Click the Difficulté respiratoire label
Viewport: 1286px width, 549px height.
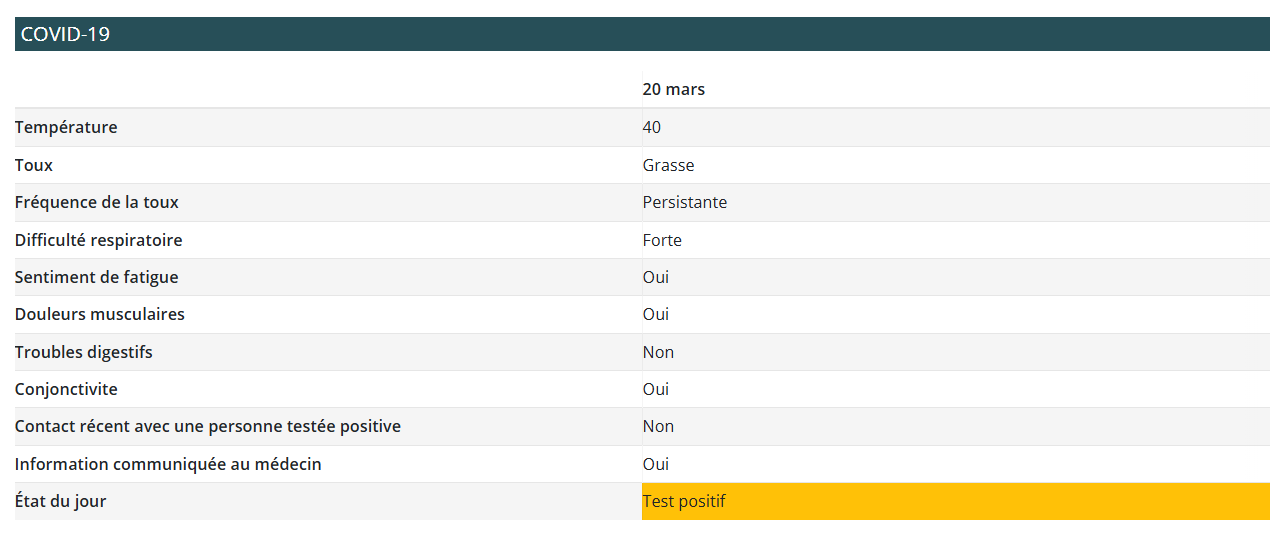tap(98, 240)
